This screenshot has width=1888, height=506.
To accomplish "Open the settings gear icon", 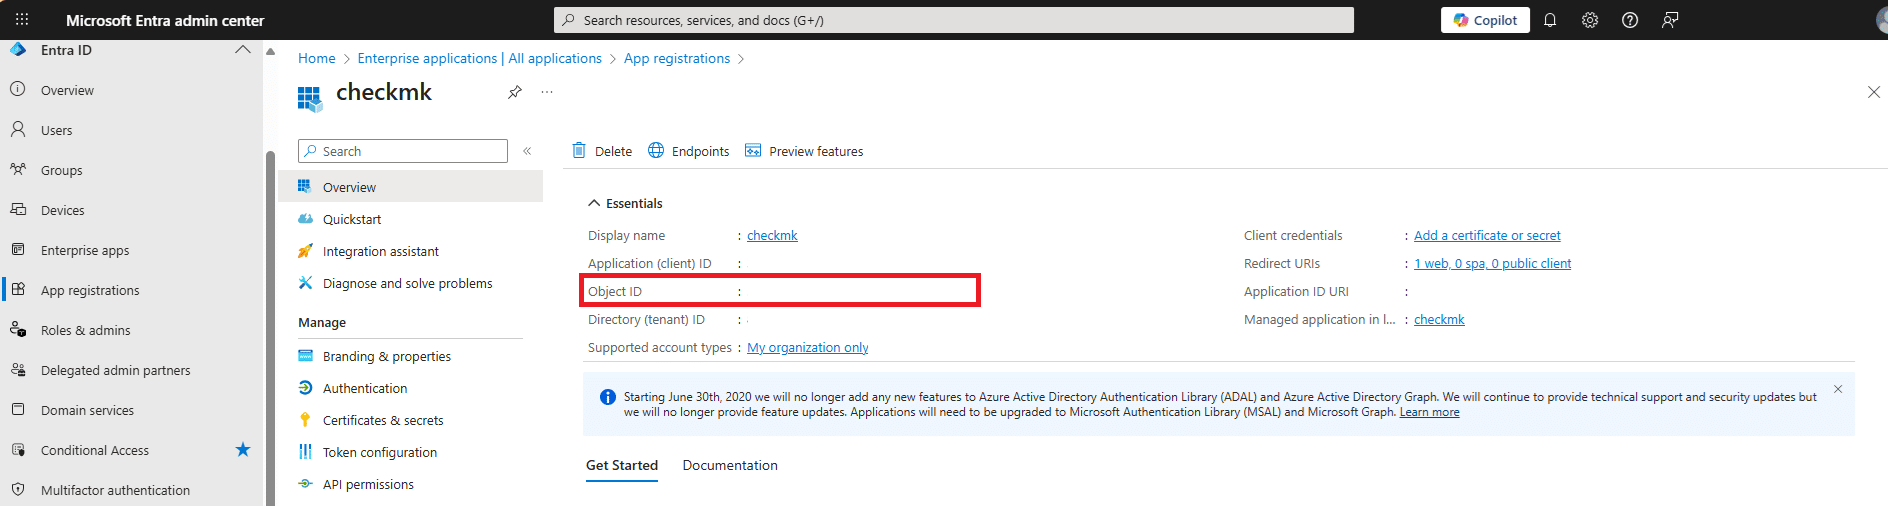I will (1590, 20).
